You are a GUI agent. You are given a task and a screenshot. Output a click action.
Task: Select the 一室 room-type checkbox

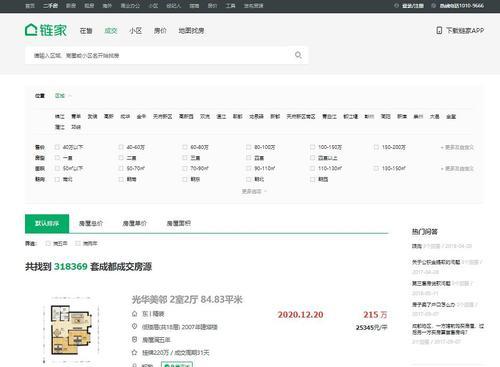[x=57, y=158]
